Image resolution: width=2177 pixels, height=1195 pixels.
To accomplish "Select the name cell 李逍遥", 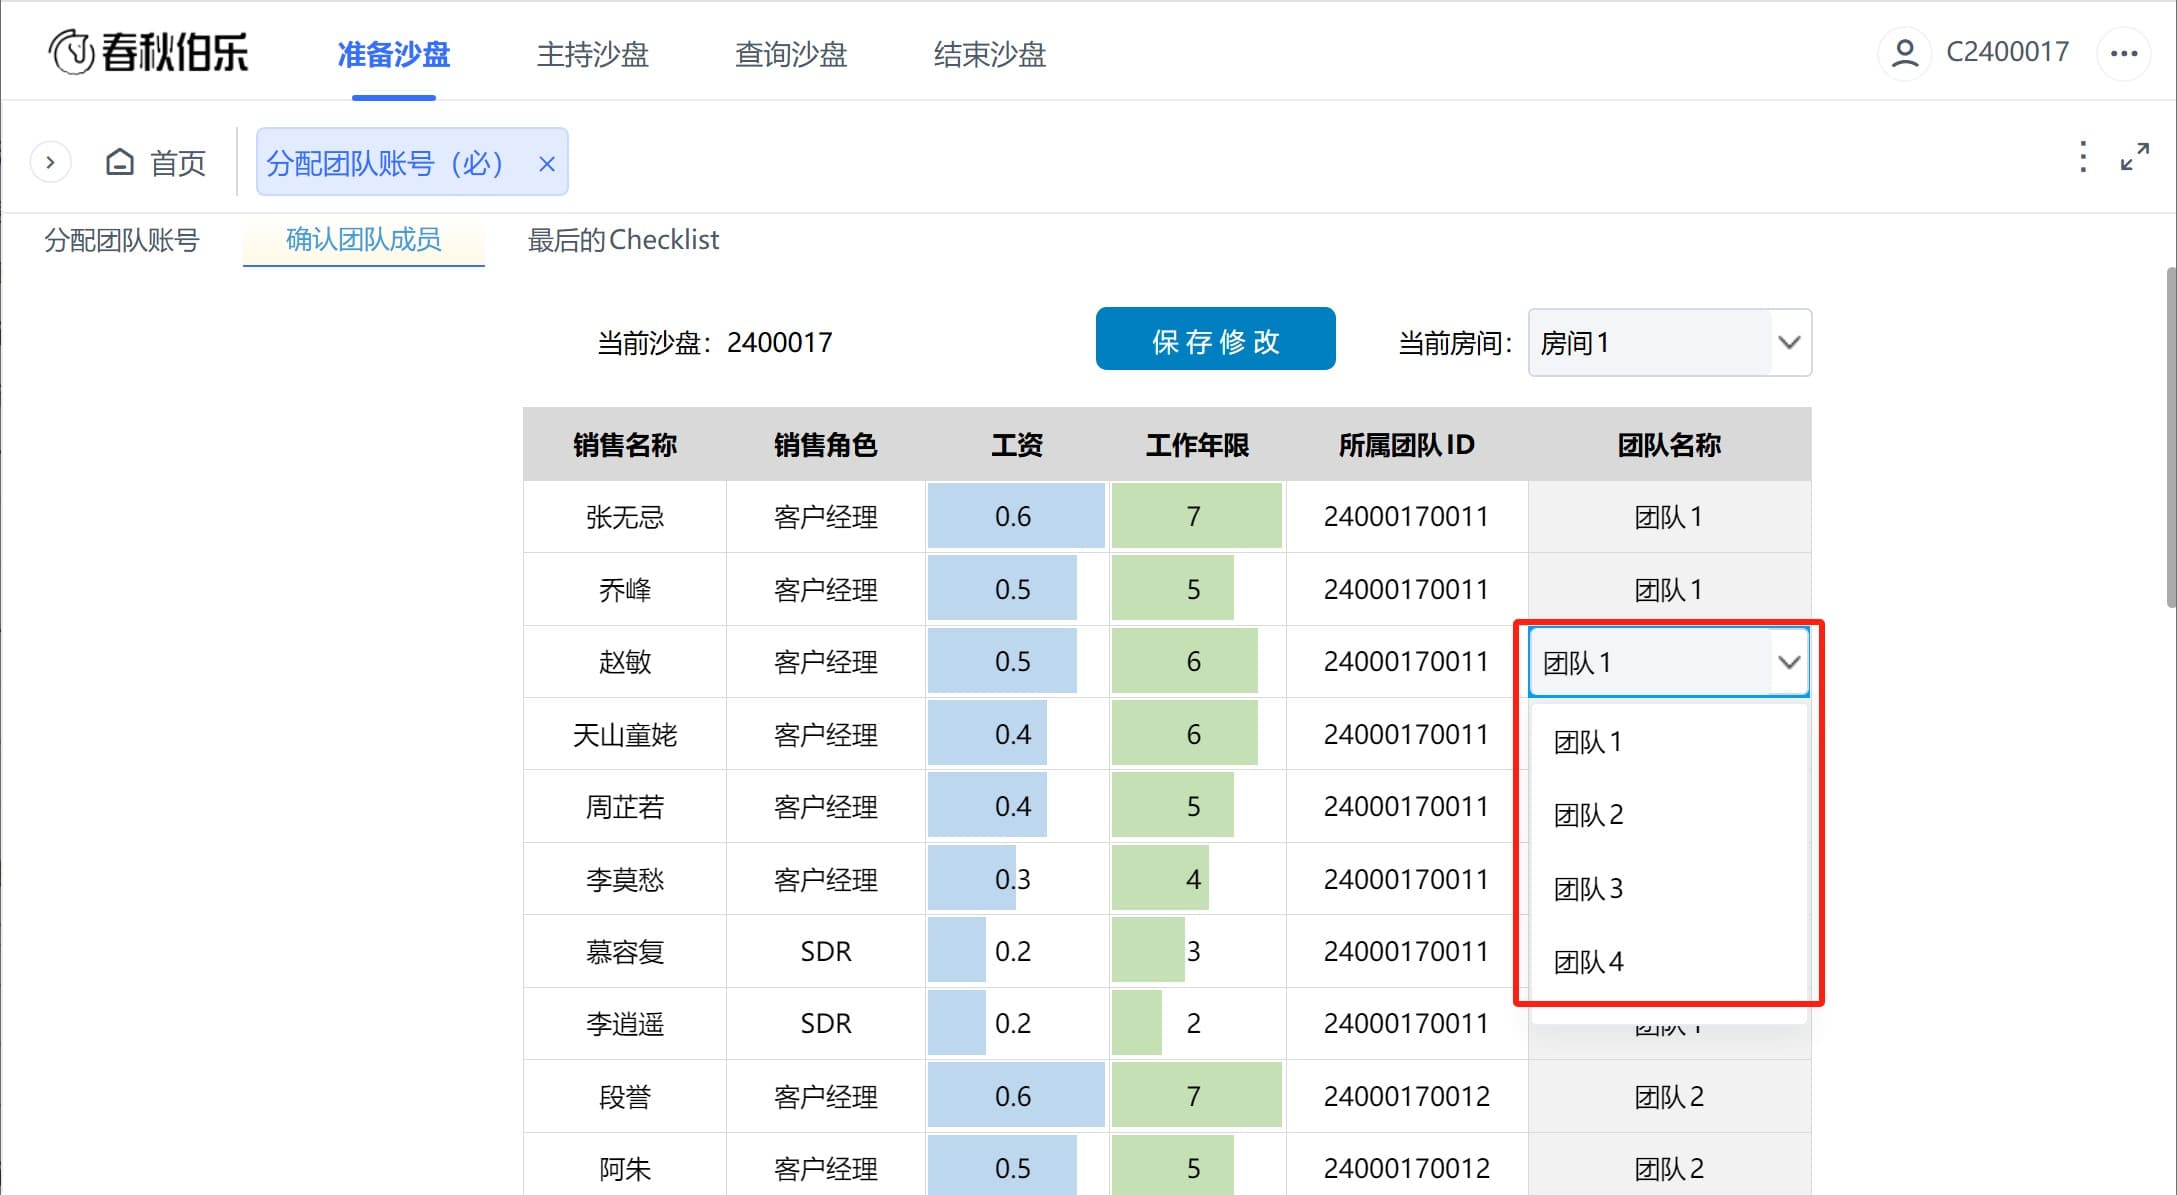I will pos(625,1024).
